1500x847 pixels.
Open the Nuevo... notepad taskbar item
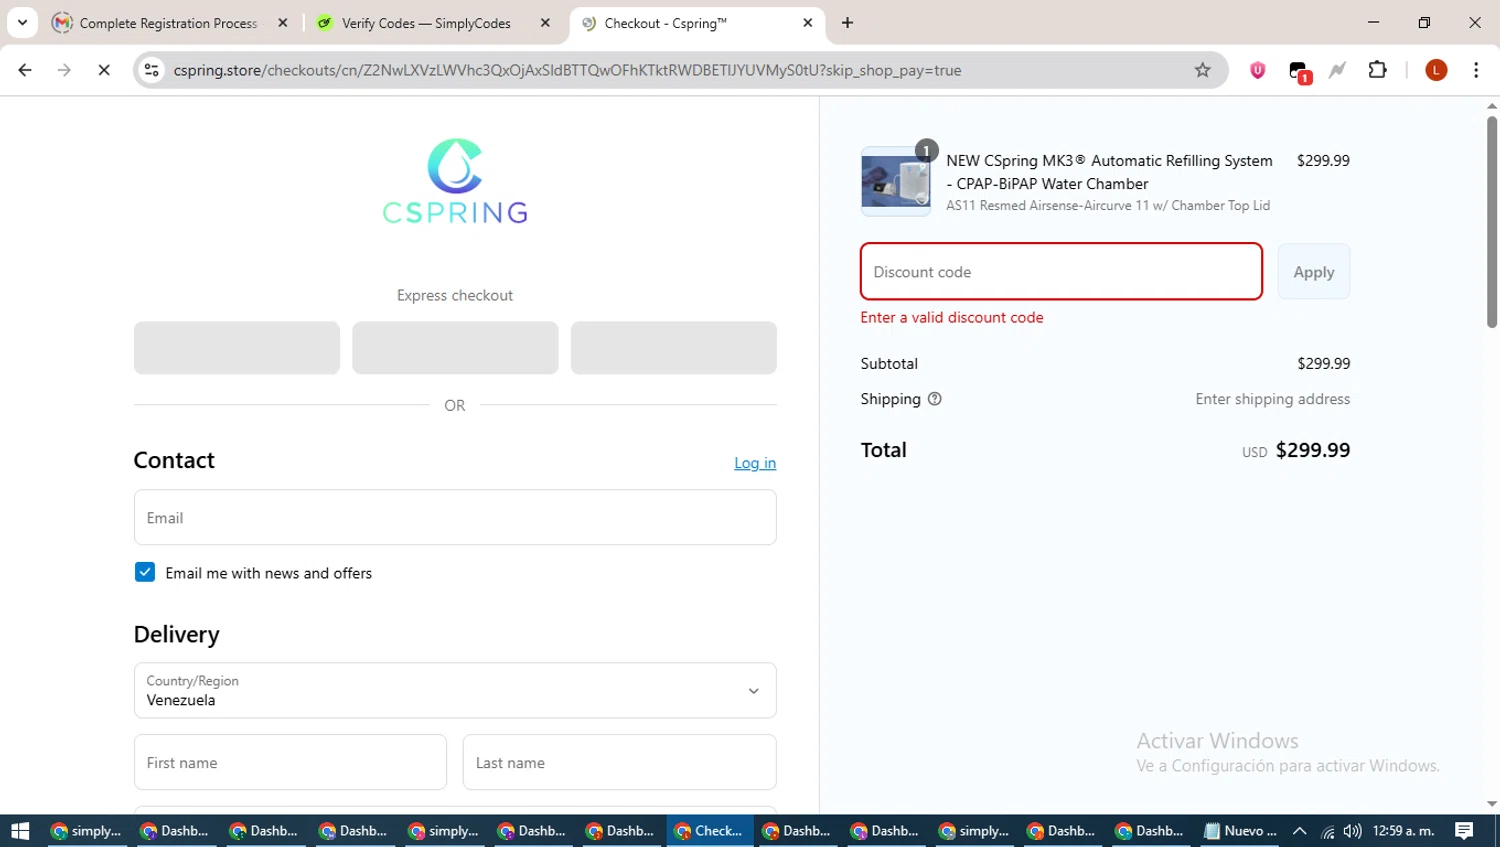tap(1240, 830)
